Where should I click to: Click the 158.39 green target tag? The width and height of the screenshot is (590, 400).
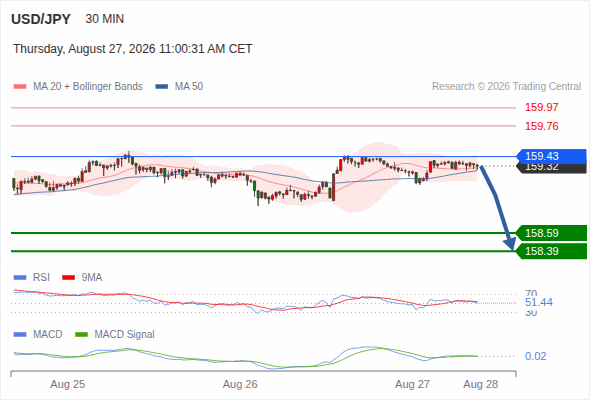coord(551,251)
